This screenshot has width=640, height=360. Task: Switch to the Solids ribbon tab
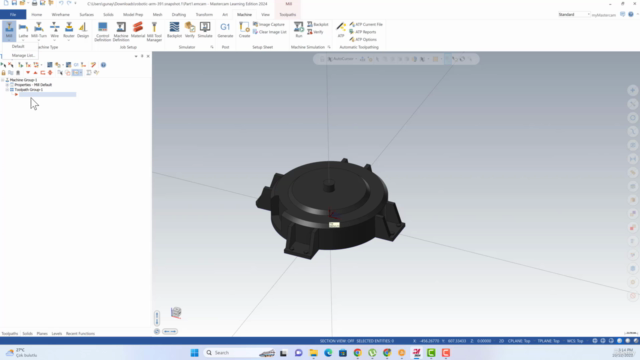(108, 15)
